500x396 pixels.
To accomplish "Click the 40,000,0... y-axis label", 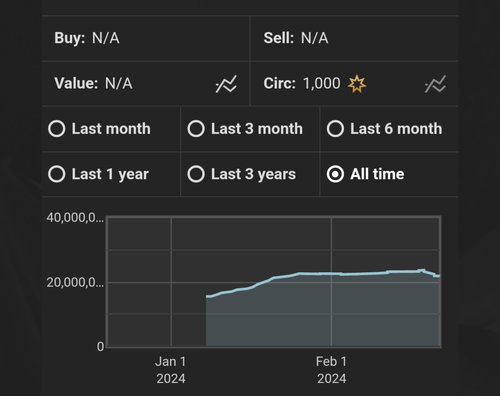I will [75, 218].
